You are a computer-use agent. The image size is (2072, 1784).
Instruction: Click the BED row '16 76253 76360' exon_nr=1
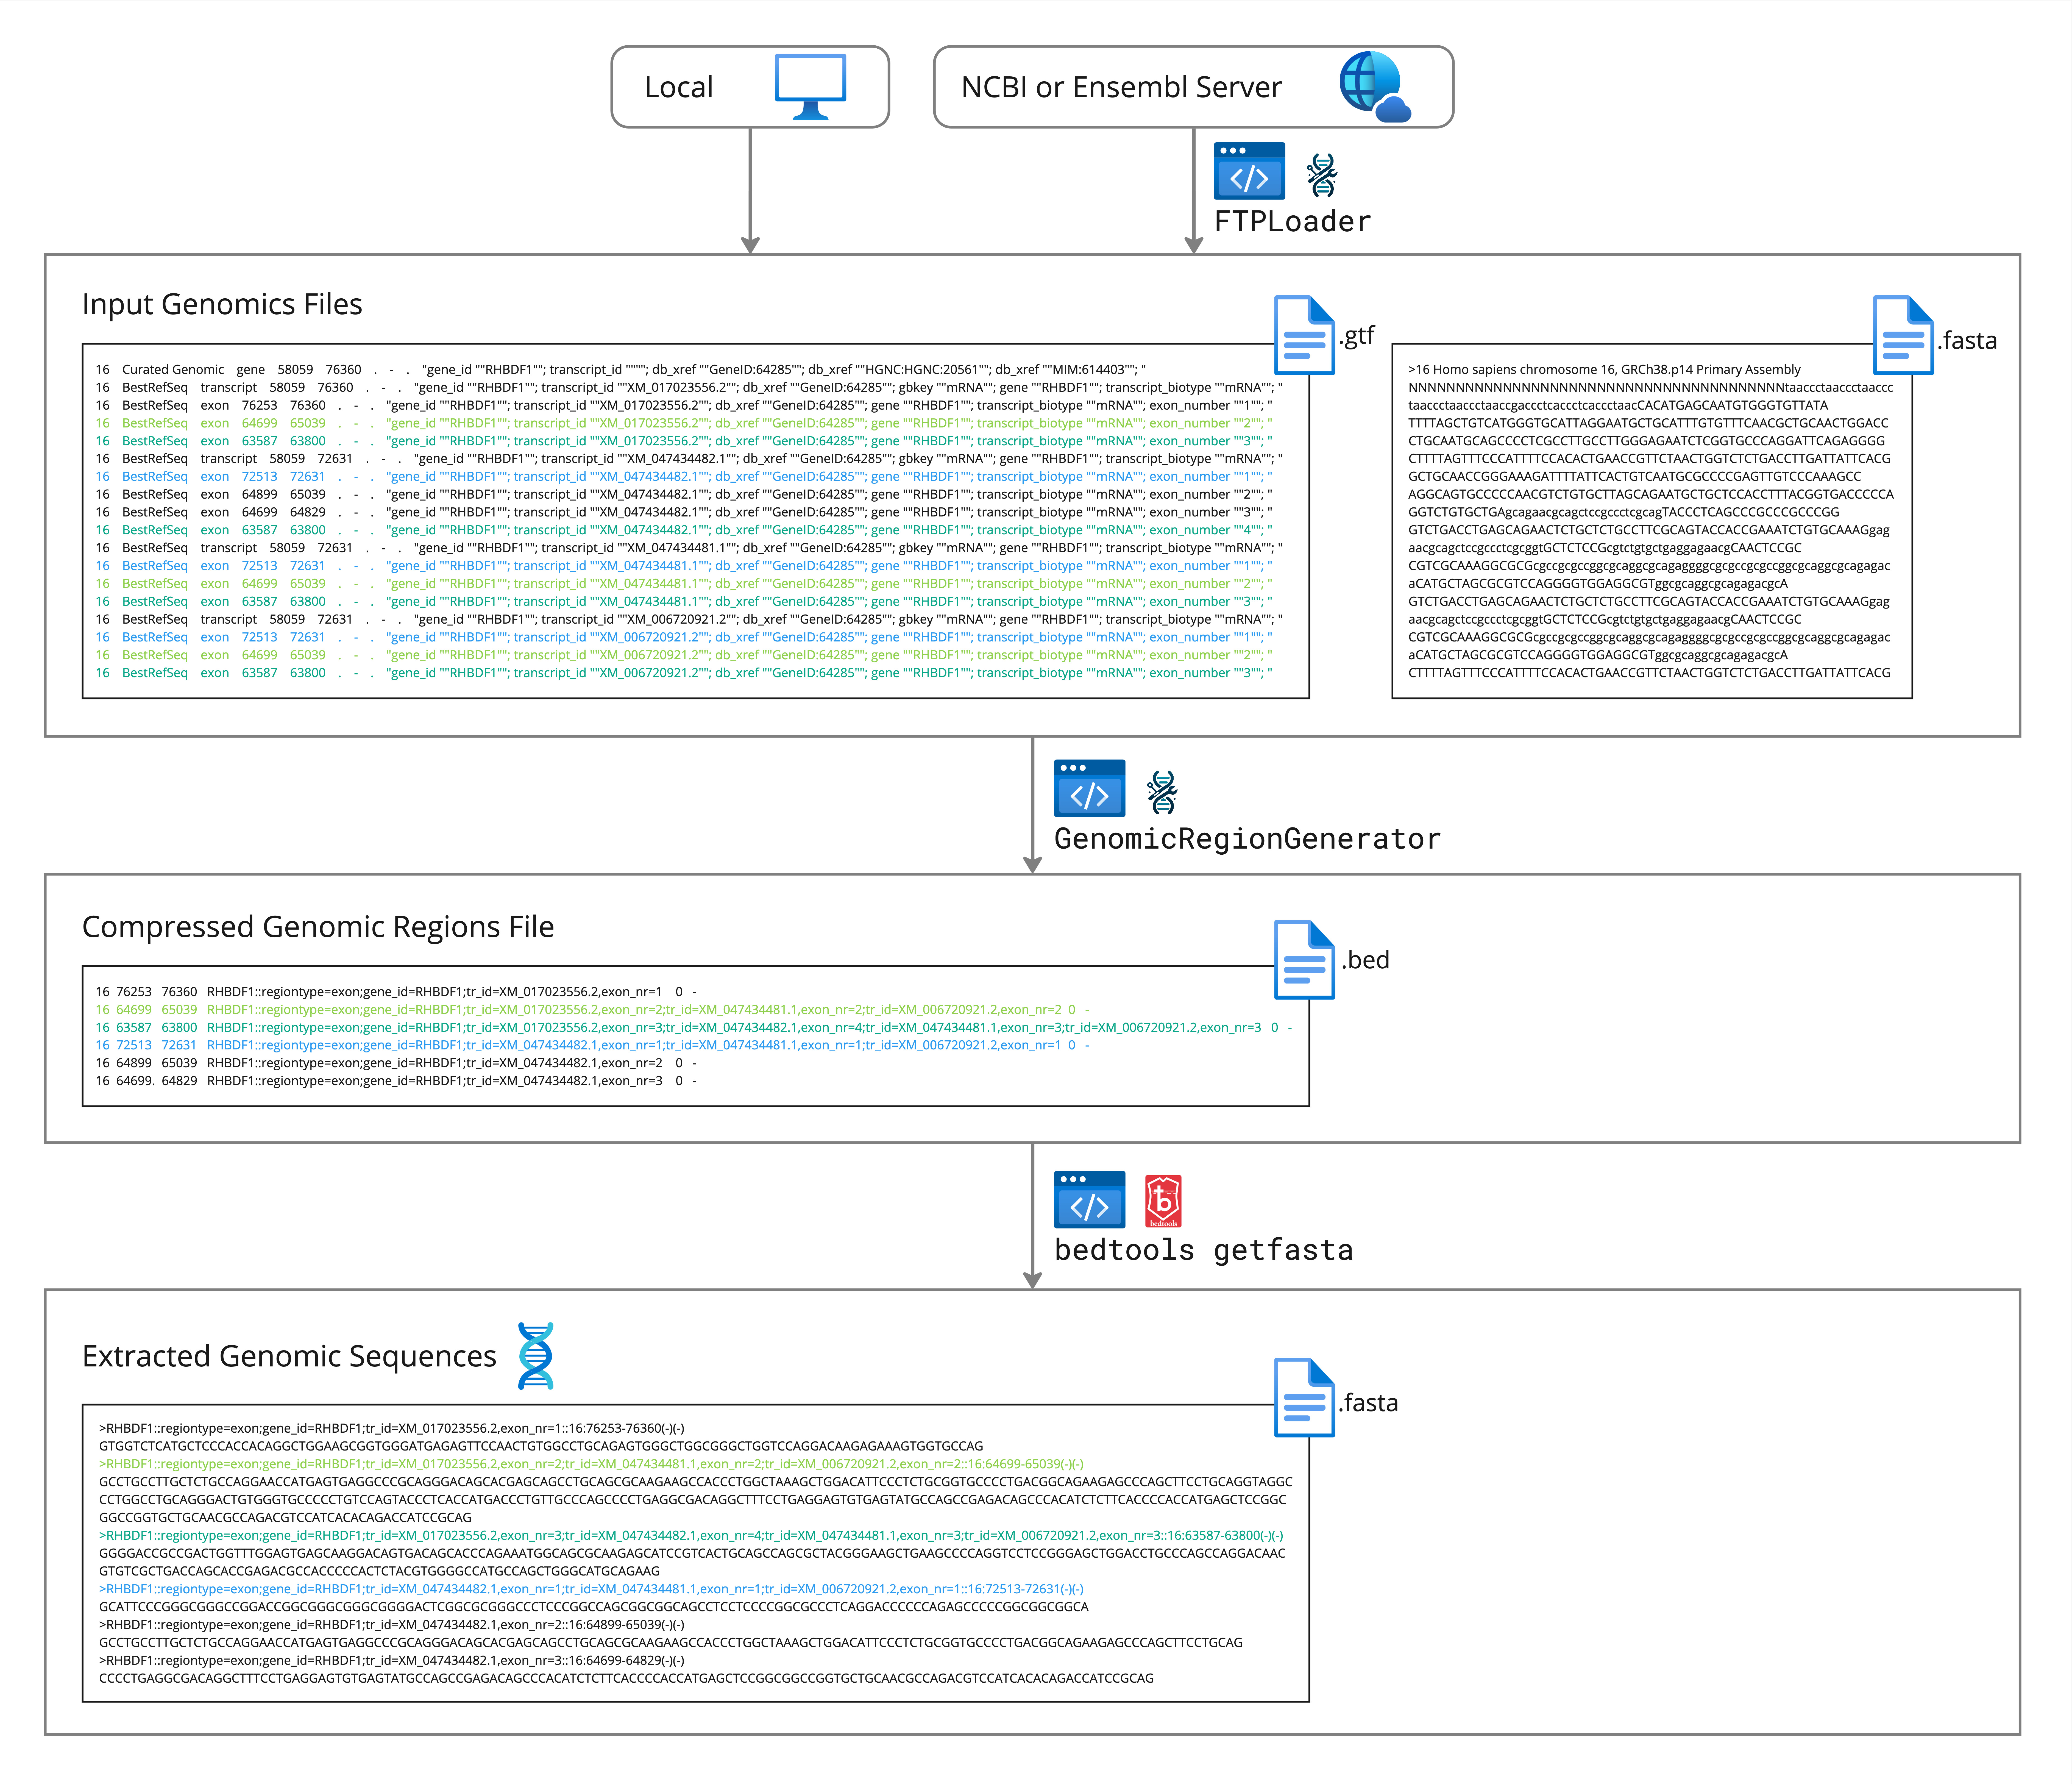[396, 992]
